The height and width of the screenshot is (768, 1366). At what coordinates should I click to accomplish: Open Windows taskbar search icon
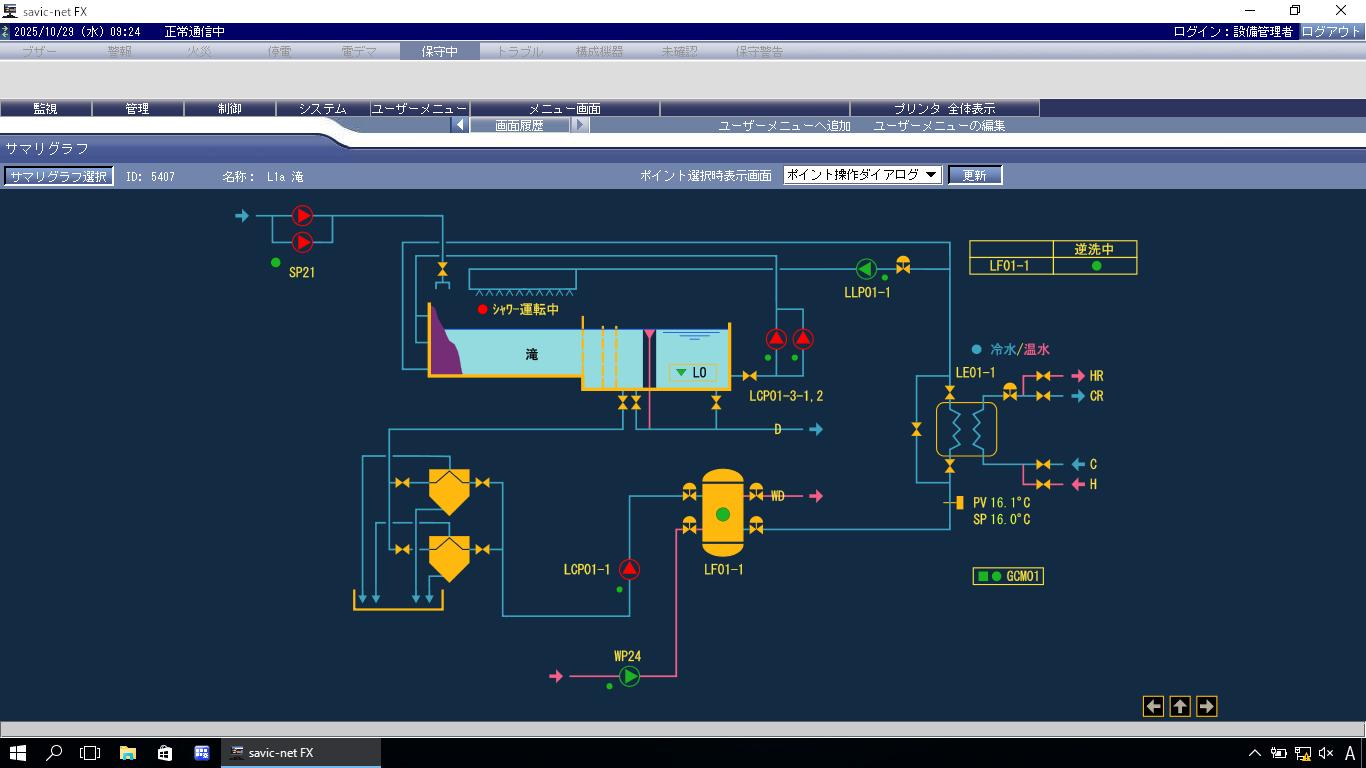point(54,753)
